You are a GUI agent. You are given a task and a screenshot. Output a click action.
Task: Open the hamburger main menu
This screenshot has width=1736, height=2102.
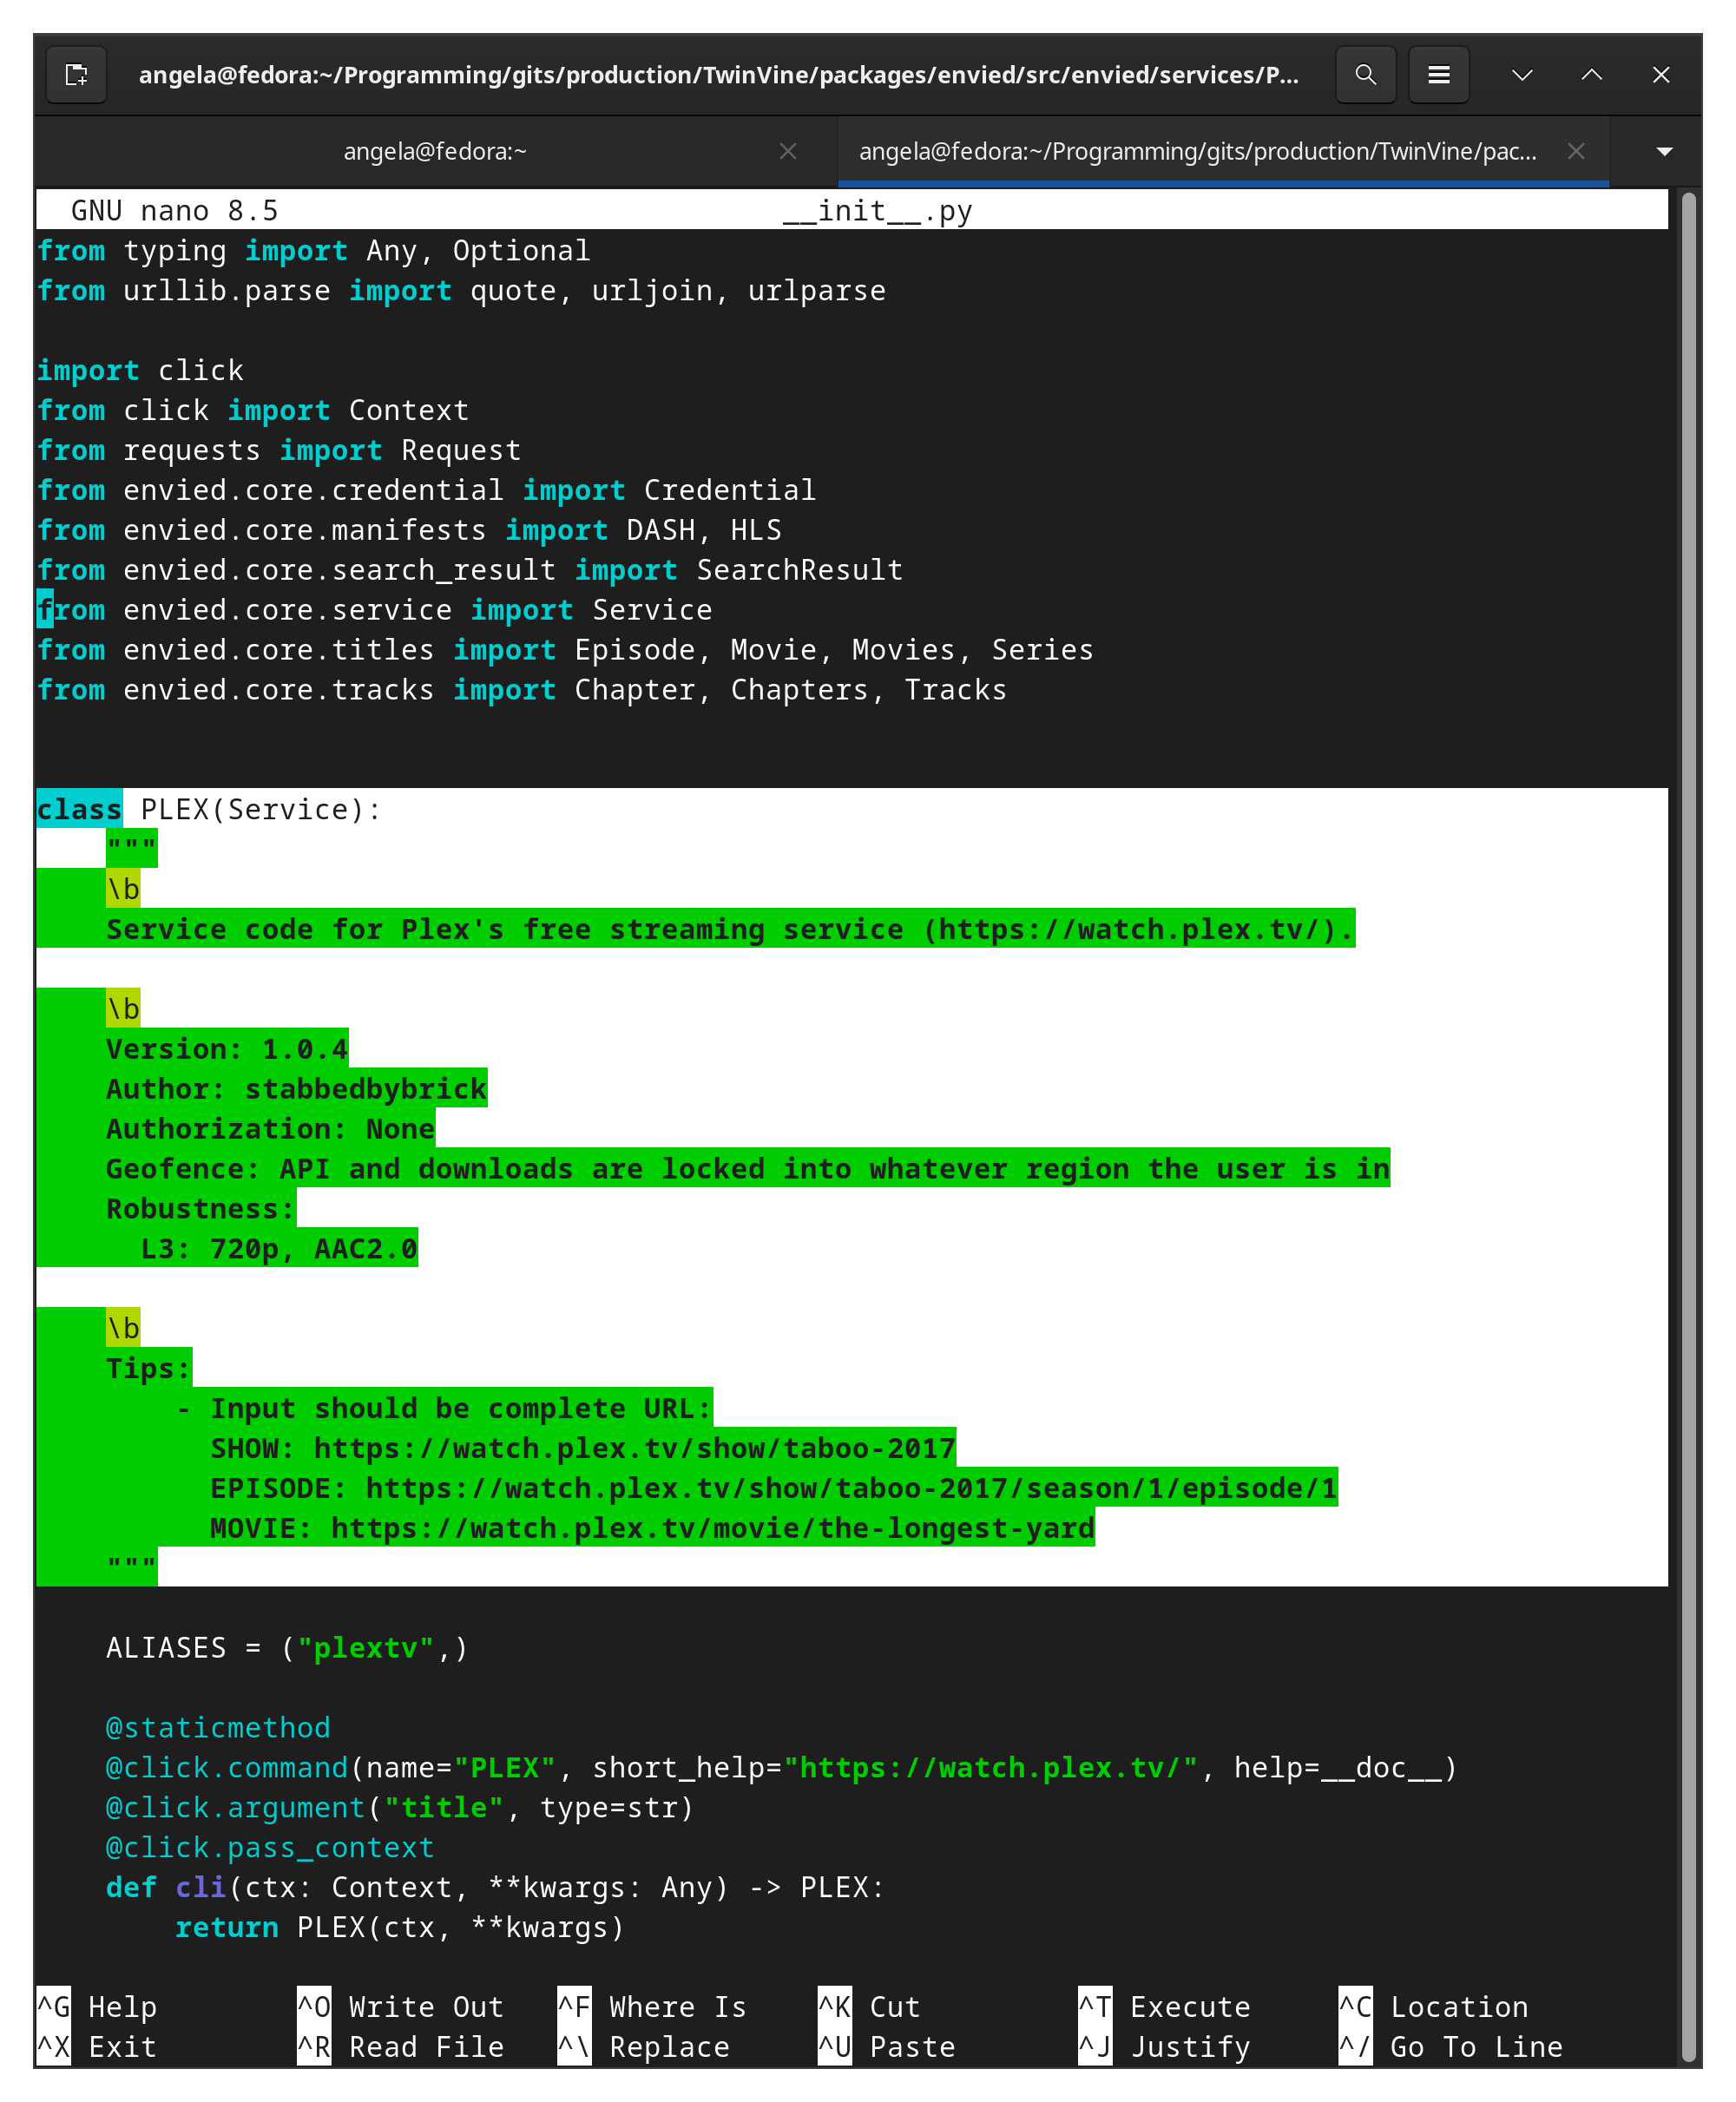1438,75
